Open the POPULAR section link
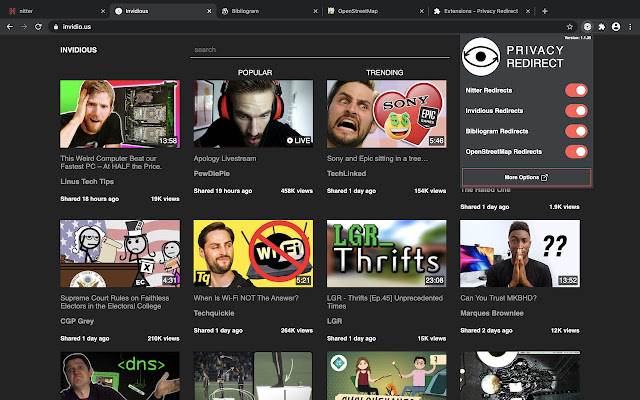Screen dimensions: 640x400 (x=255, y=72)
